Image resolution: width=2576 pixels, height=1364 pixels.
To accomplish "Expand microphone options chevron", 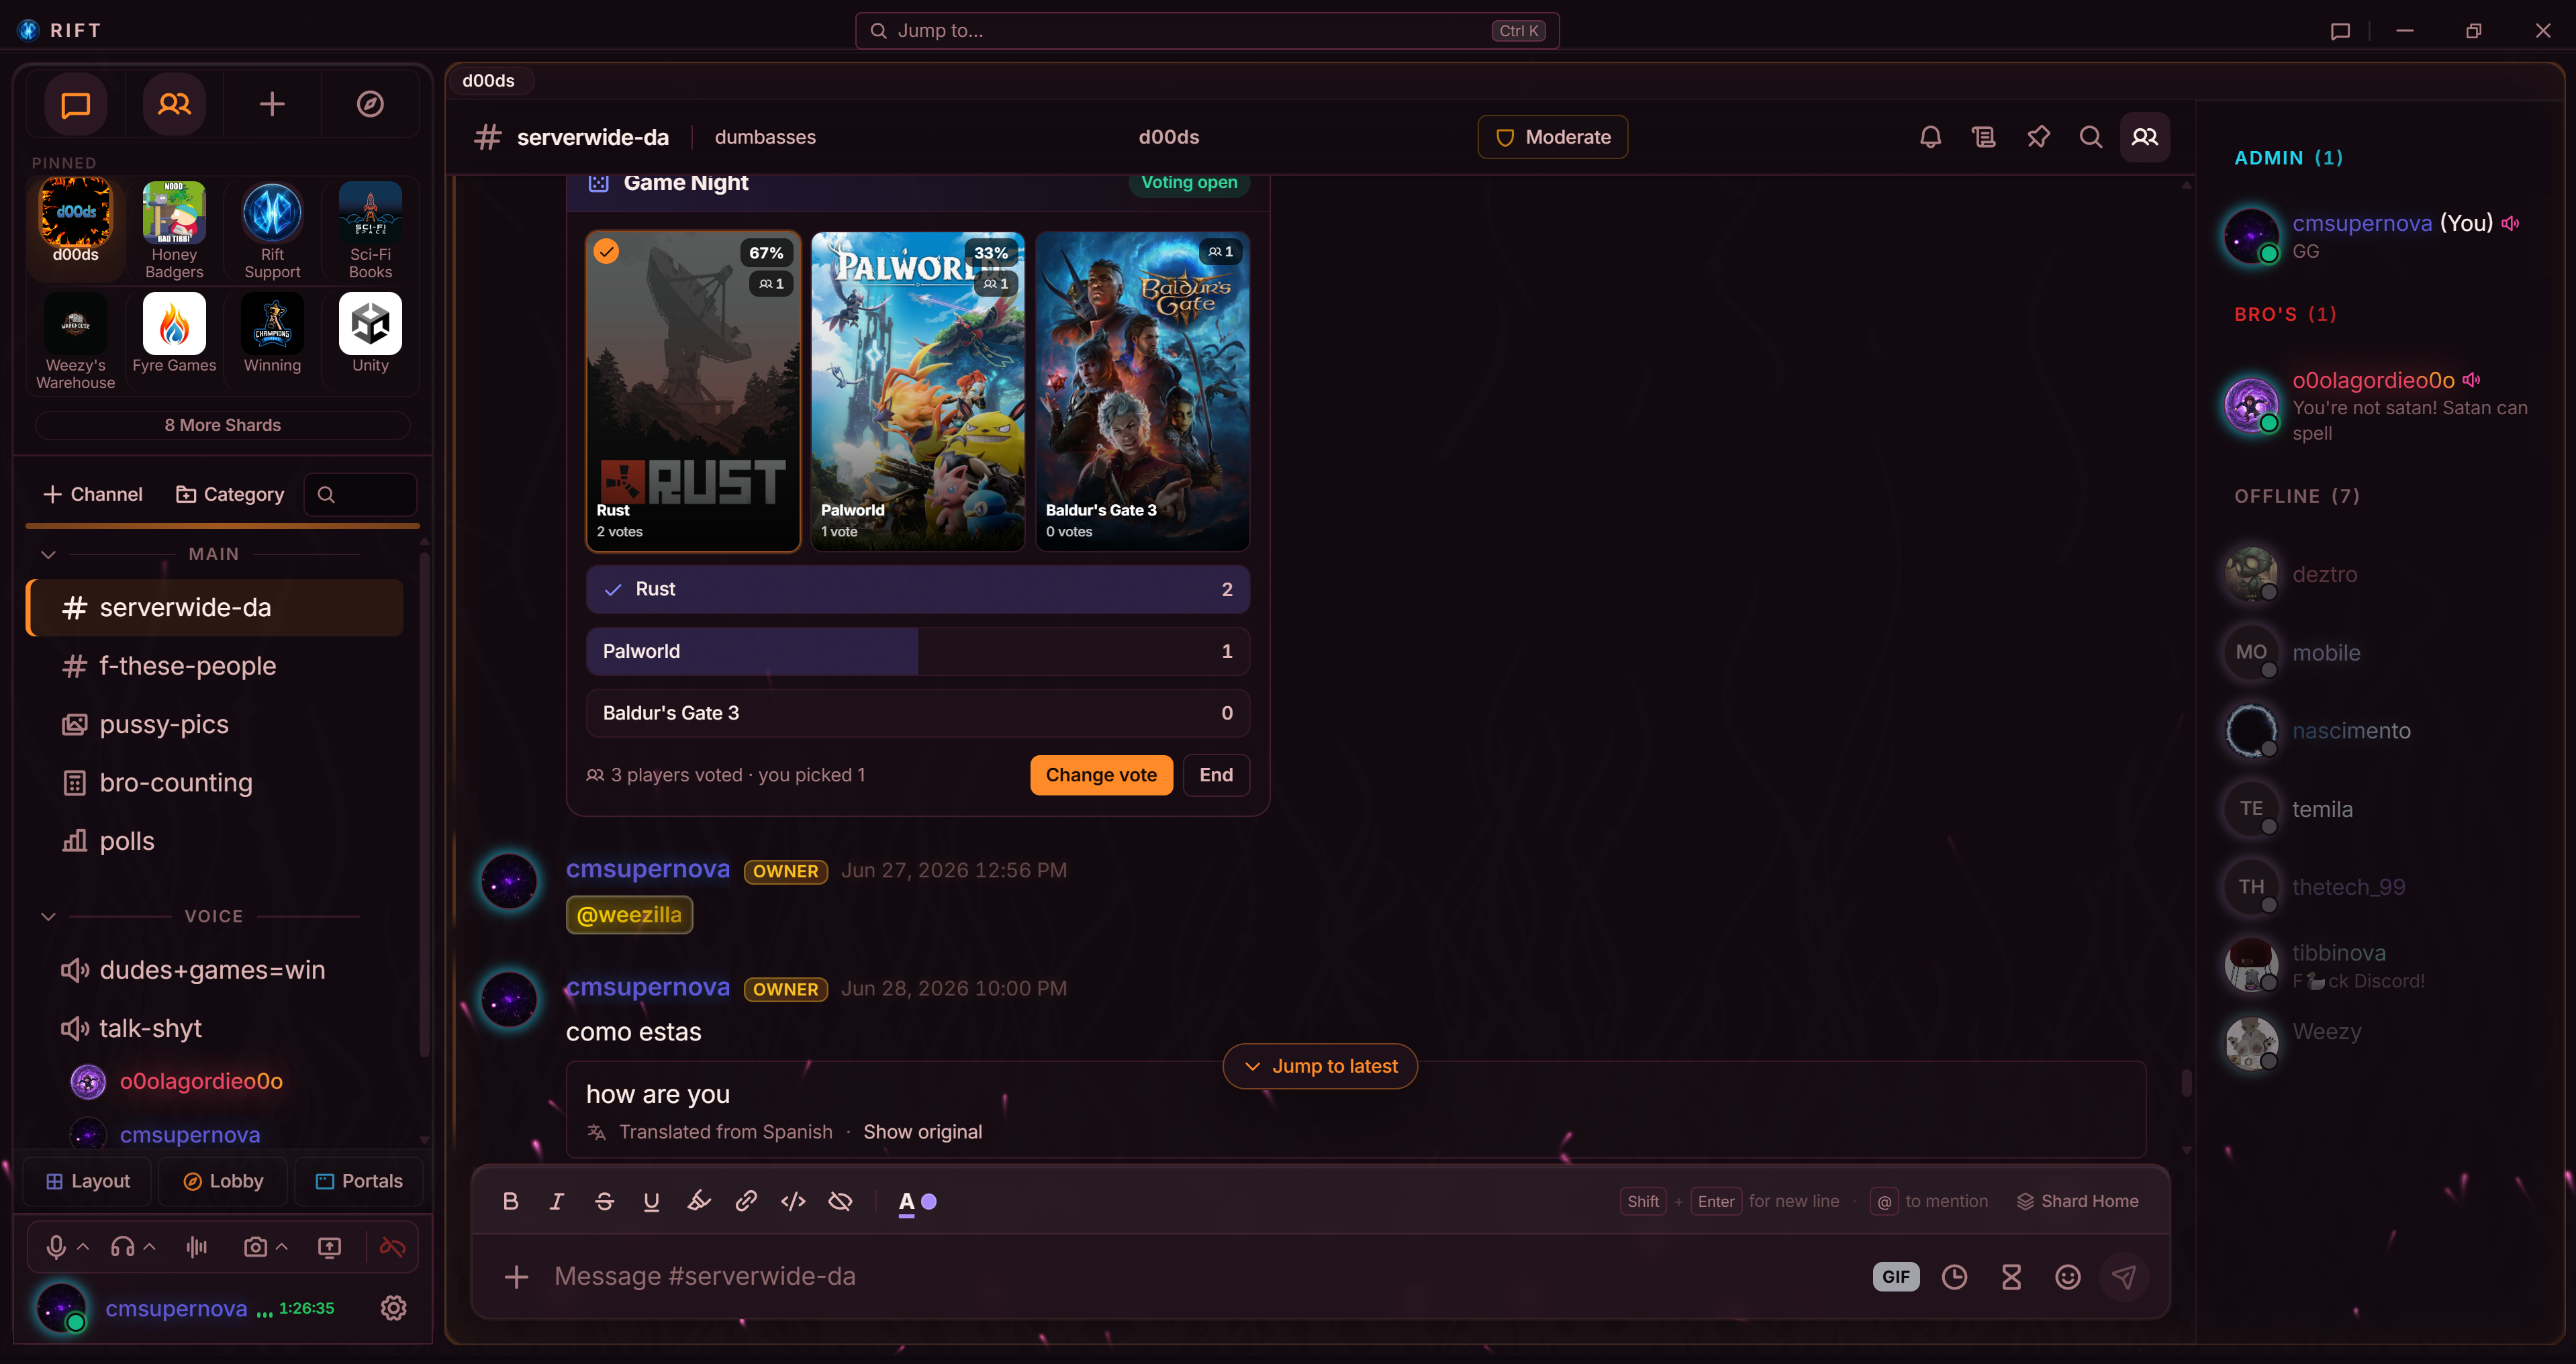I will click(83, 1247).
